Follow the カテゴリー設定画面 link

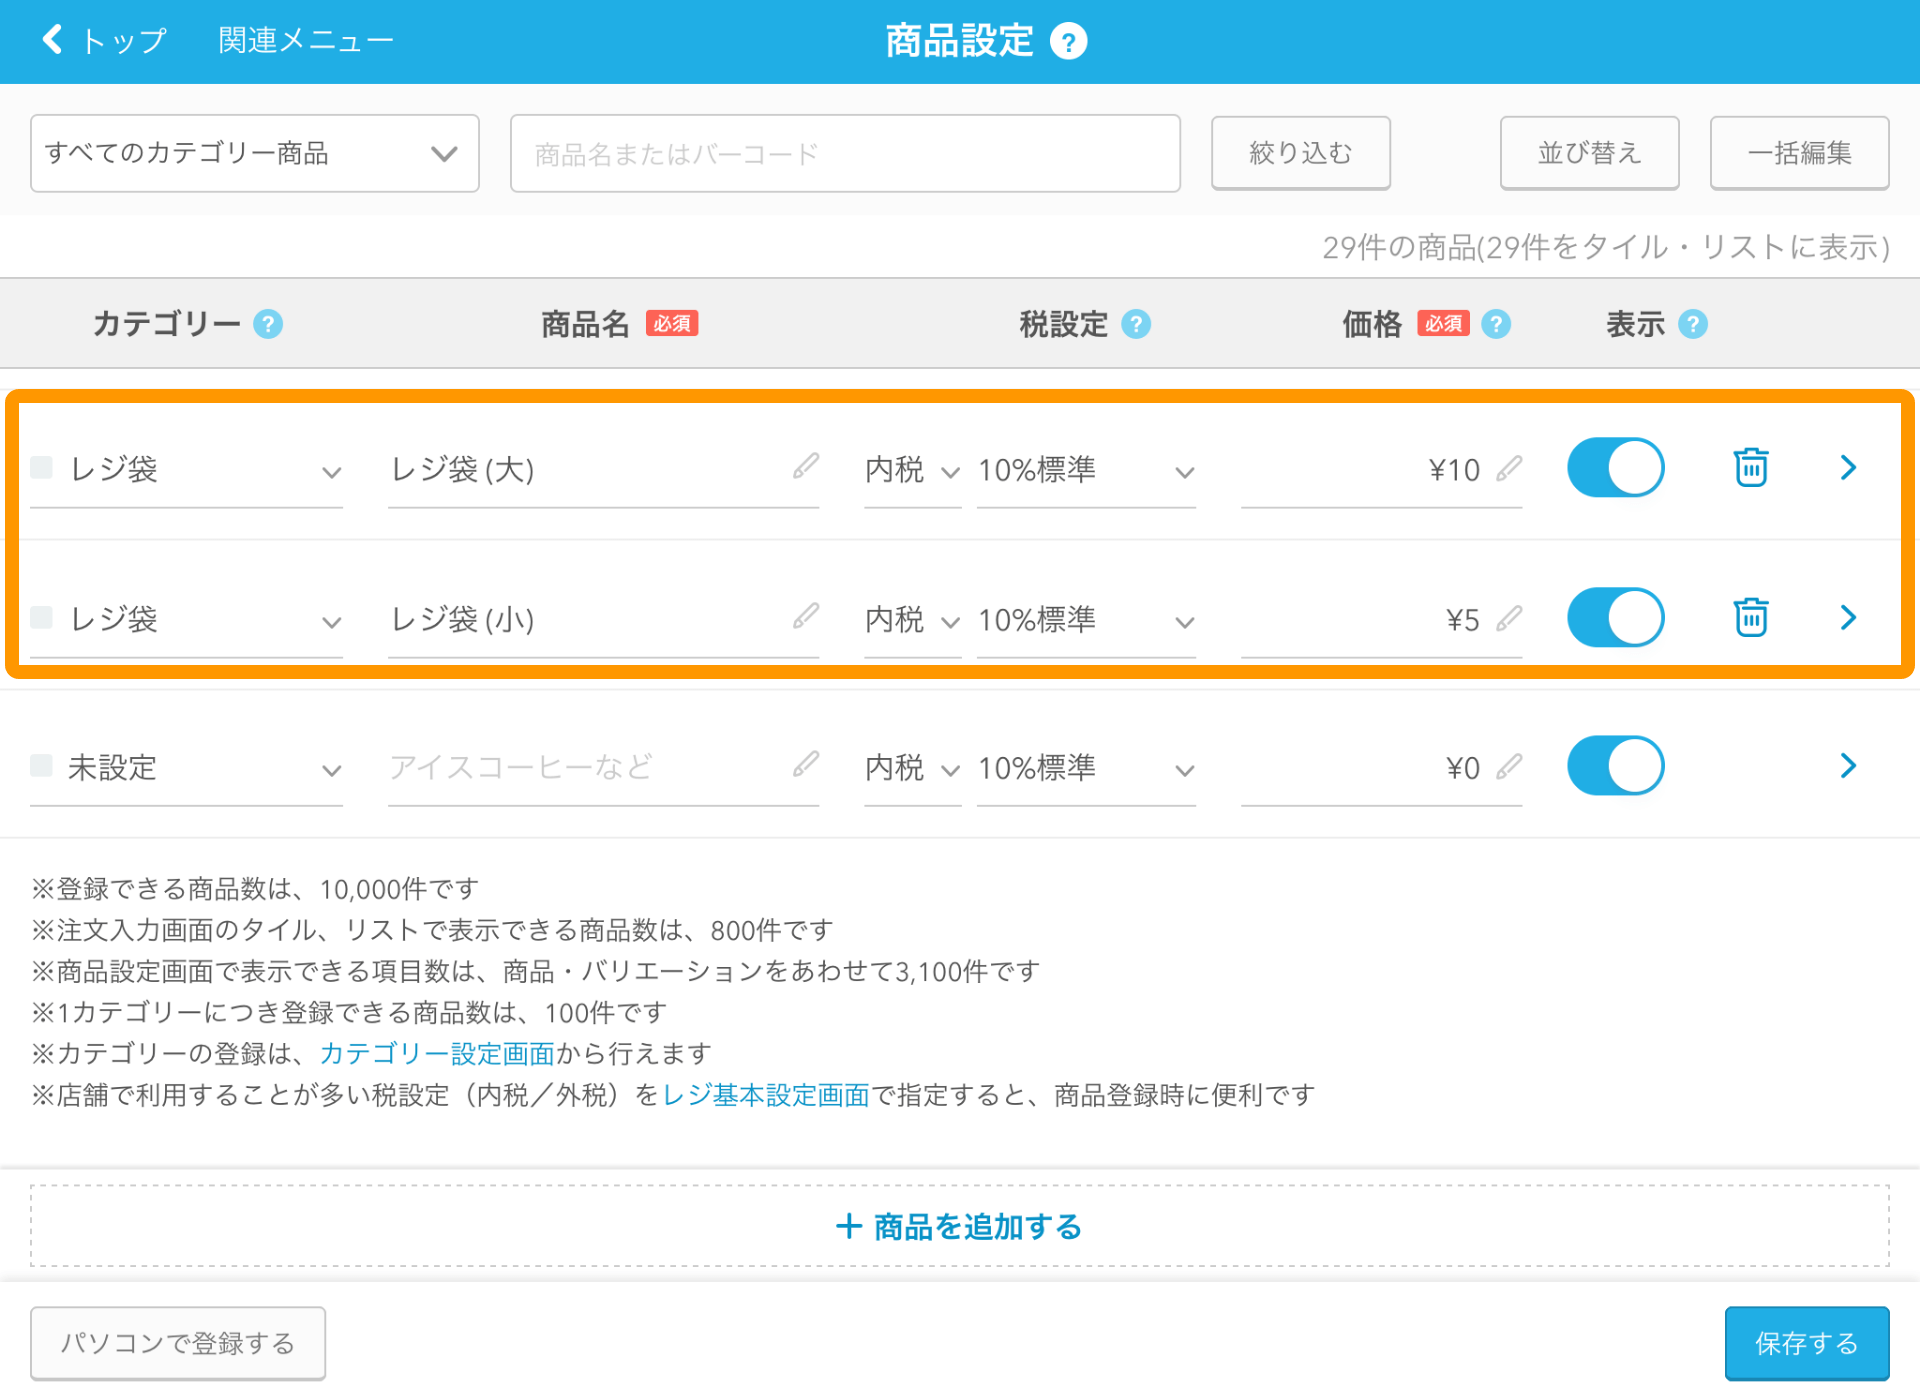[437, 1053]
